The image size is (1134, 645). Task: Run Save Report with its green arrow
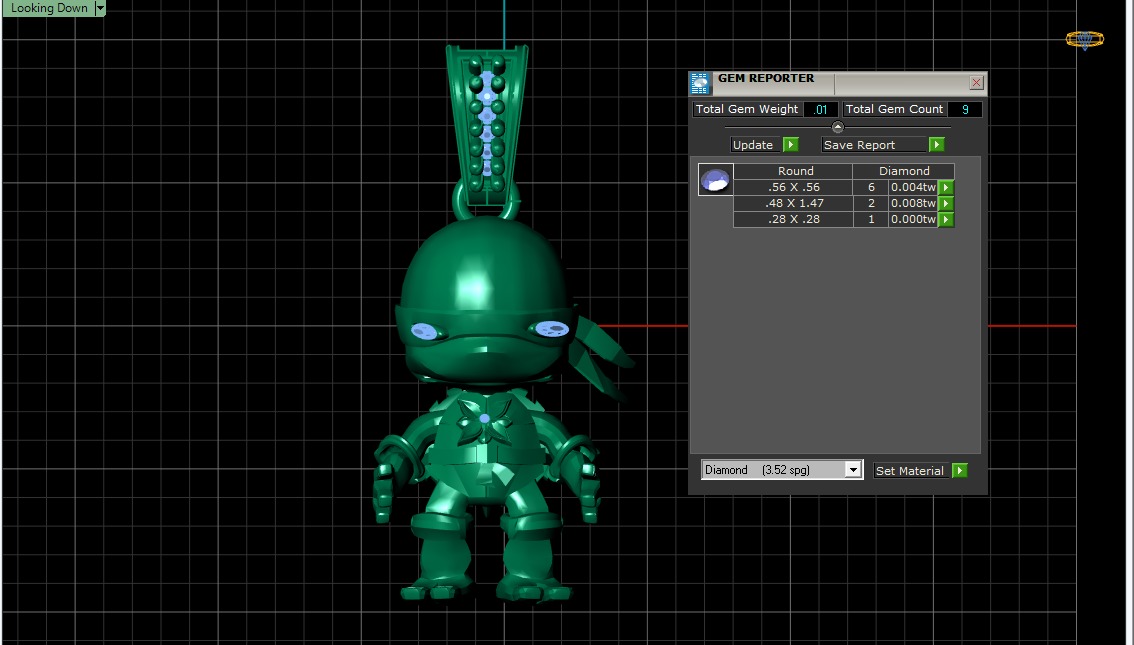[937, 145]
